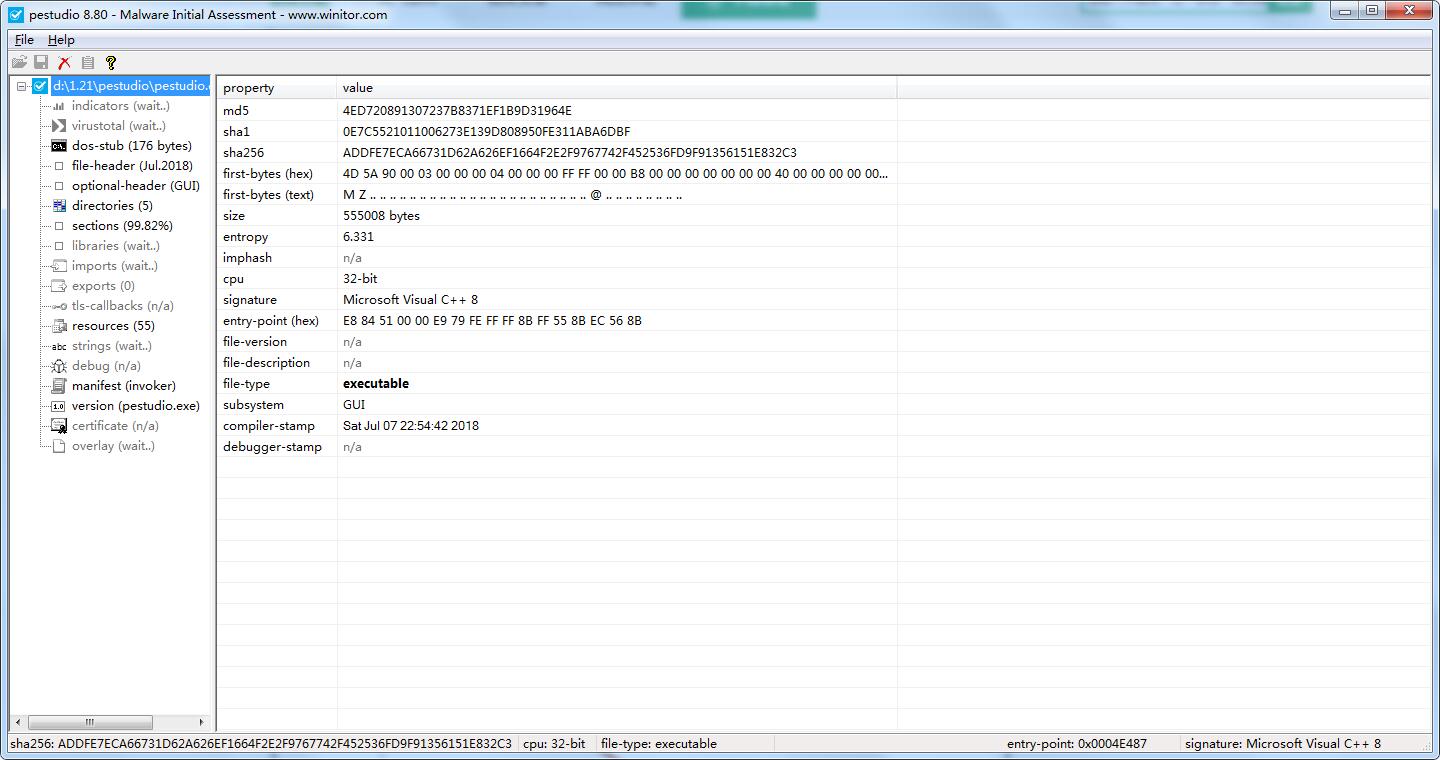The height and width of the screenshot is (760, 1440).
Task: Click the version '1.0' icon
Action: (x=59, y=406)
